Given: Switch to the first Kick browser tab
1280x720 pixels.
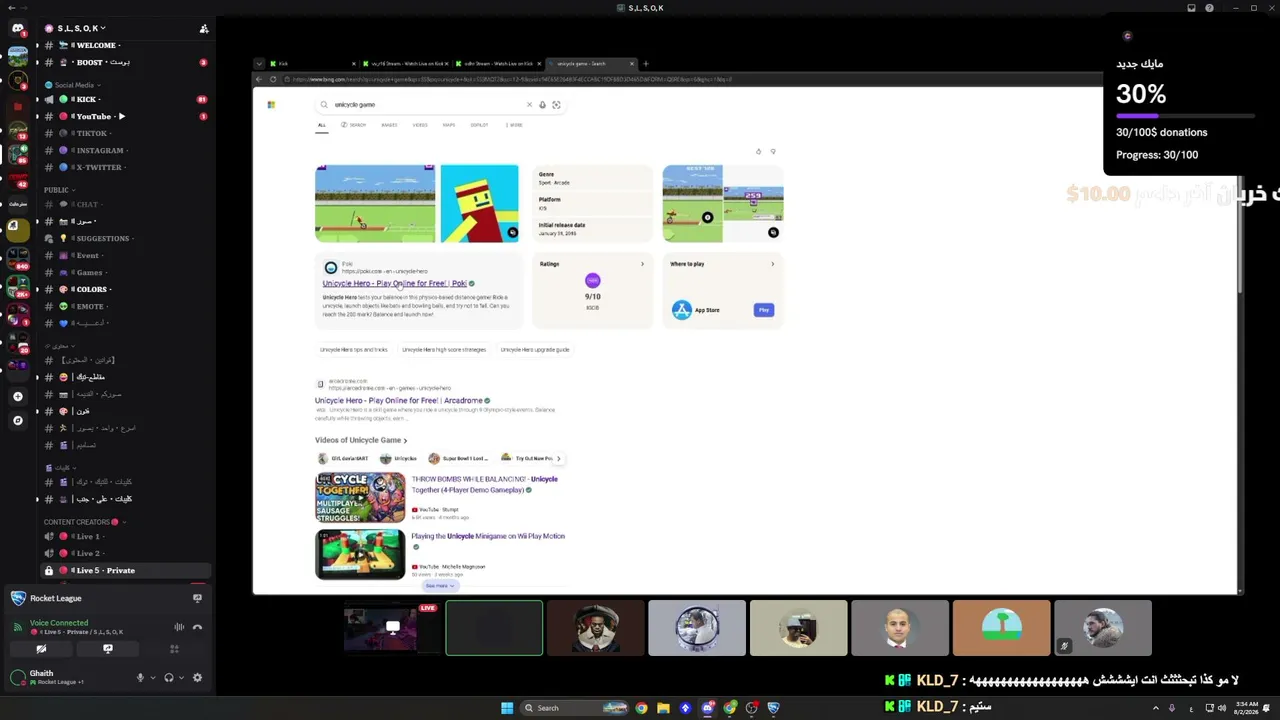Looking at the screenshot, I should [x=310, y=64].
